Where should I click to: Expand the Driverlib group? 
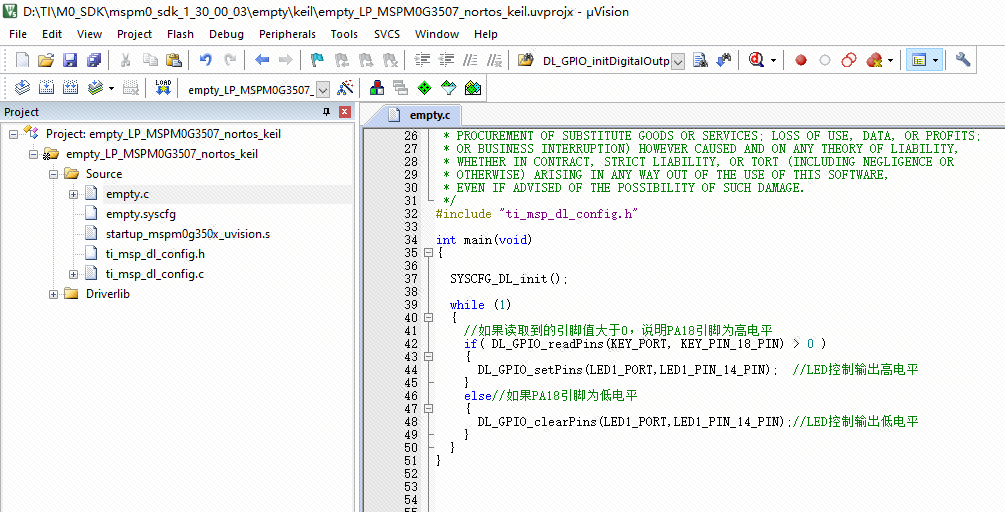tap(53, 294)
